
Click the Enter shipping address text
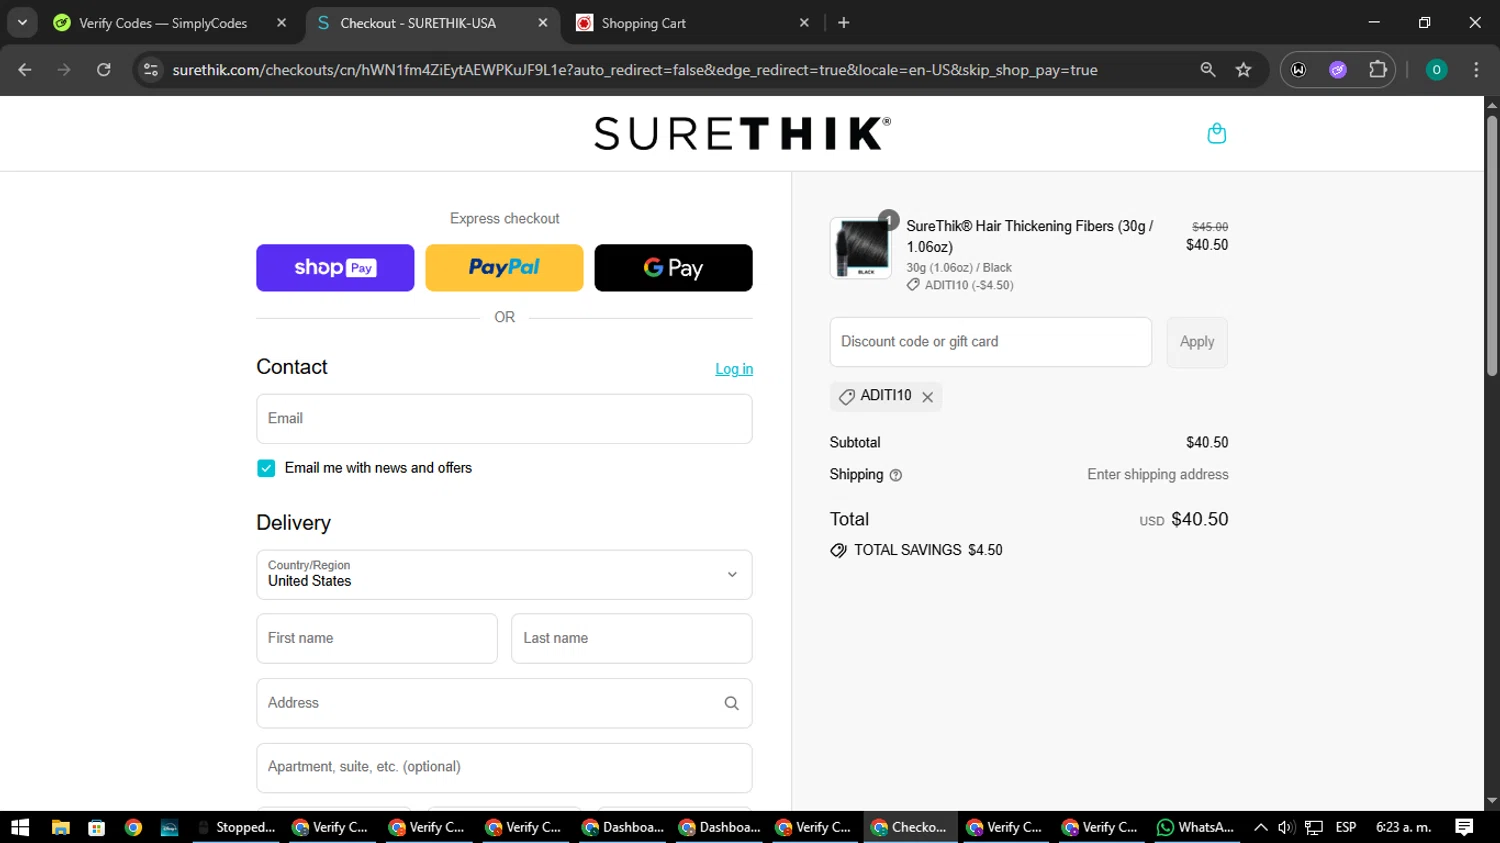tap(1158, 474)
